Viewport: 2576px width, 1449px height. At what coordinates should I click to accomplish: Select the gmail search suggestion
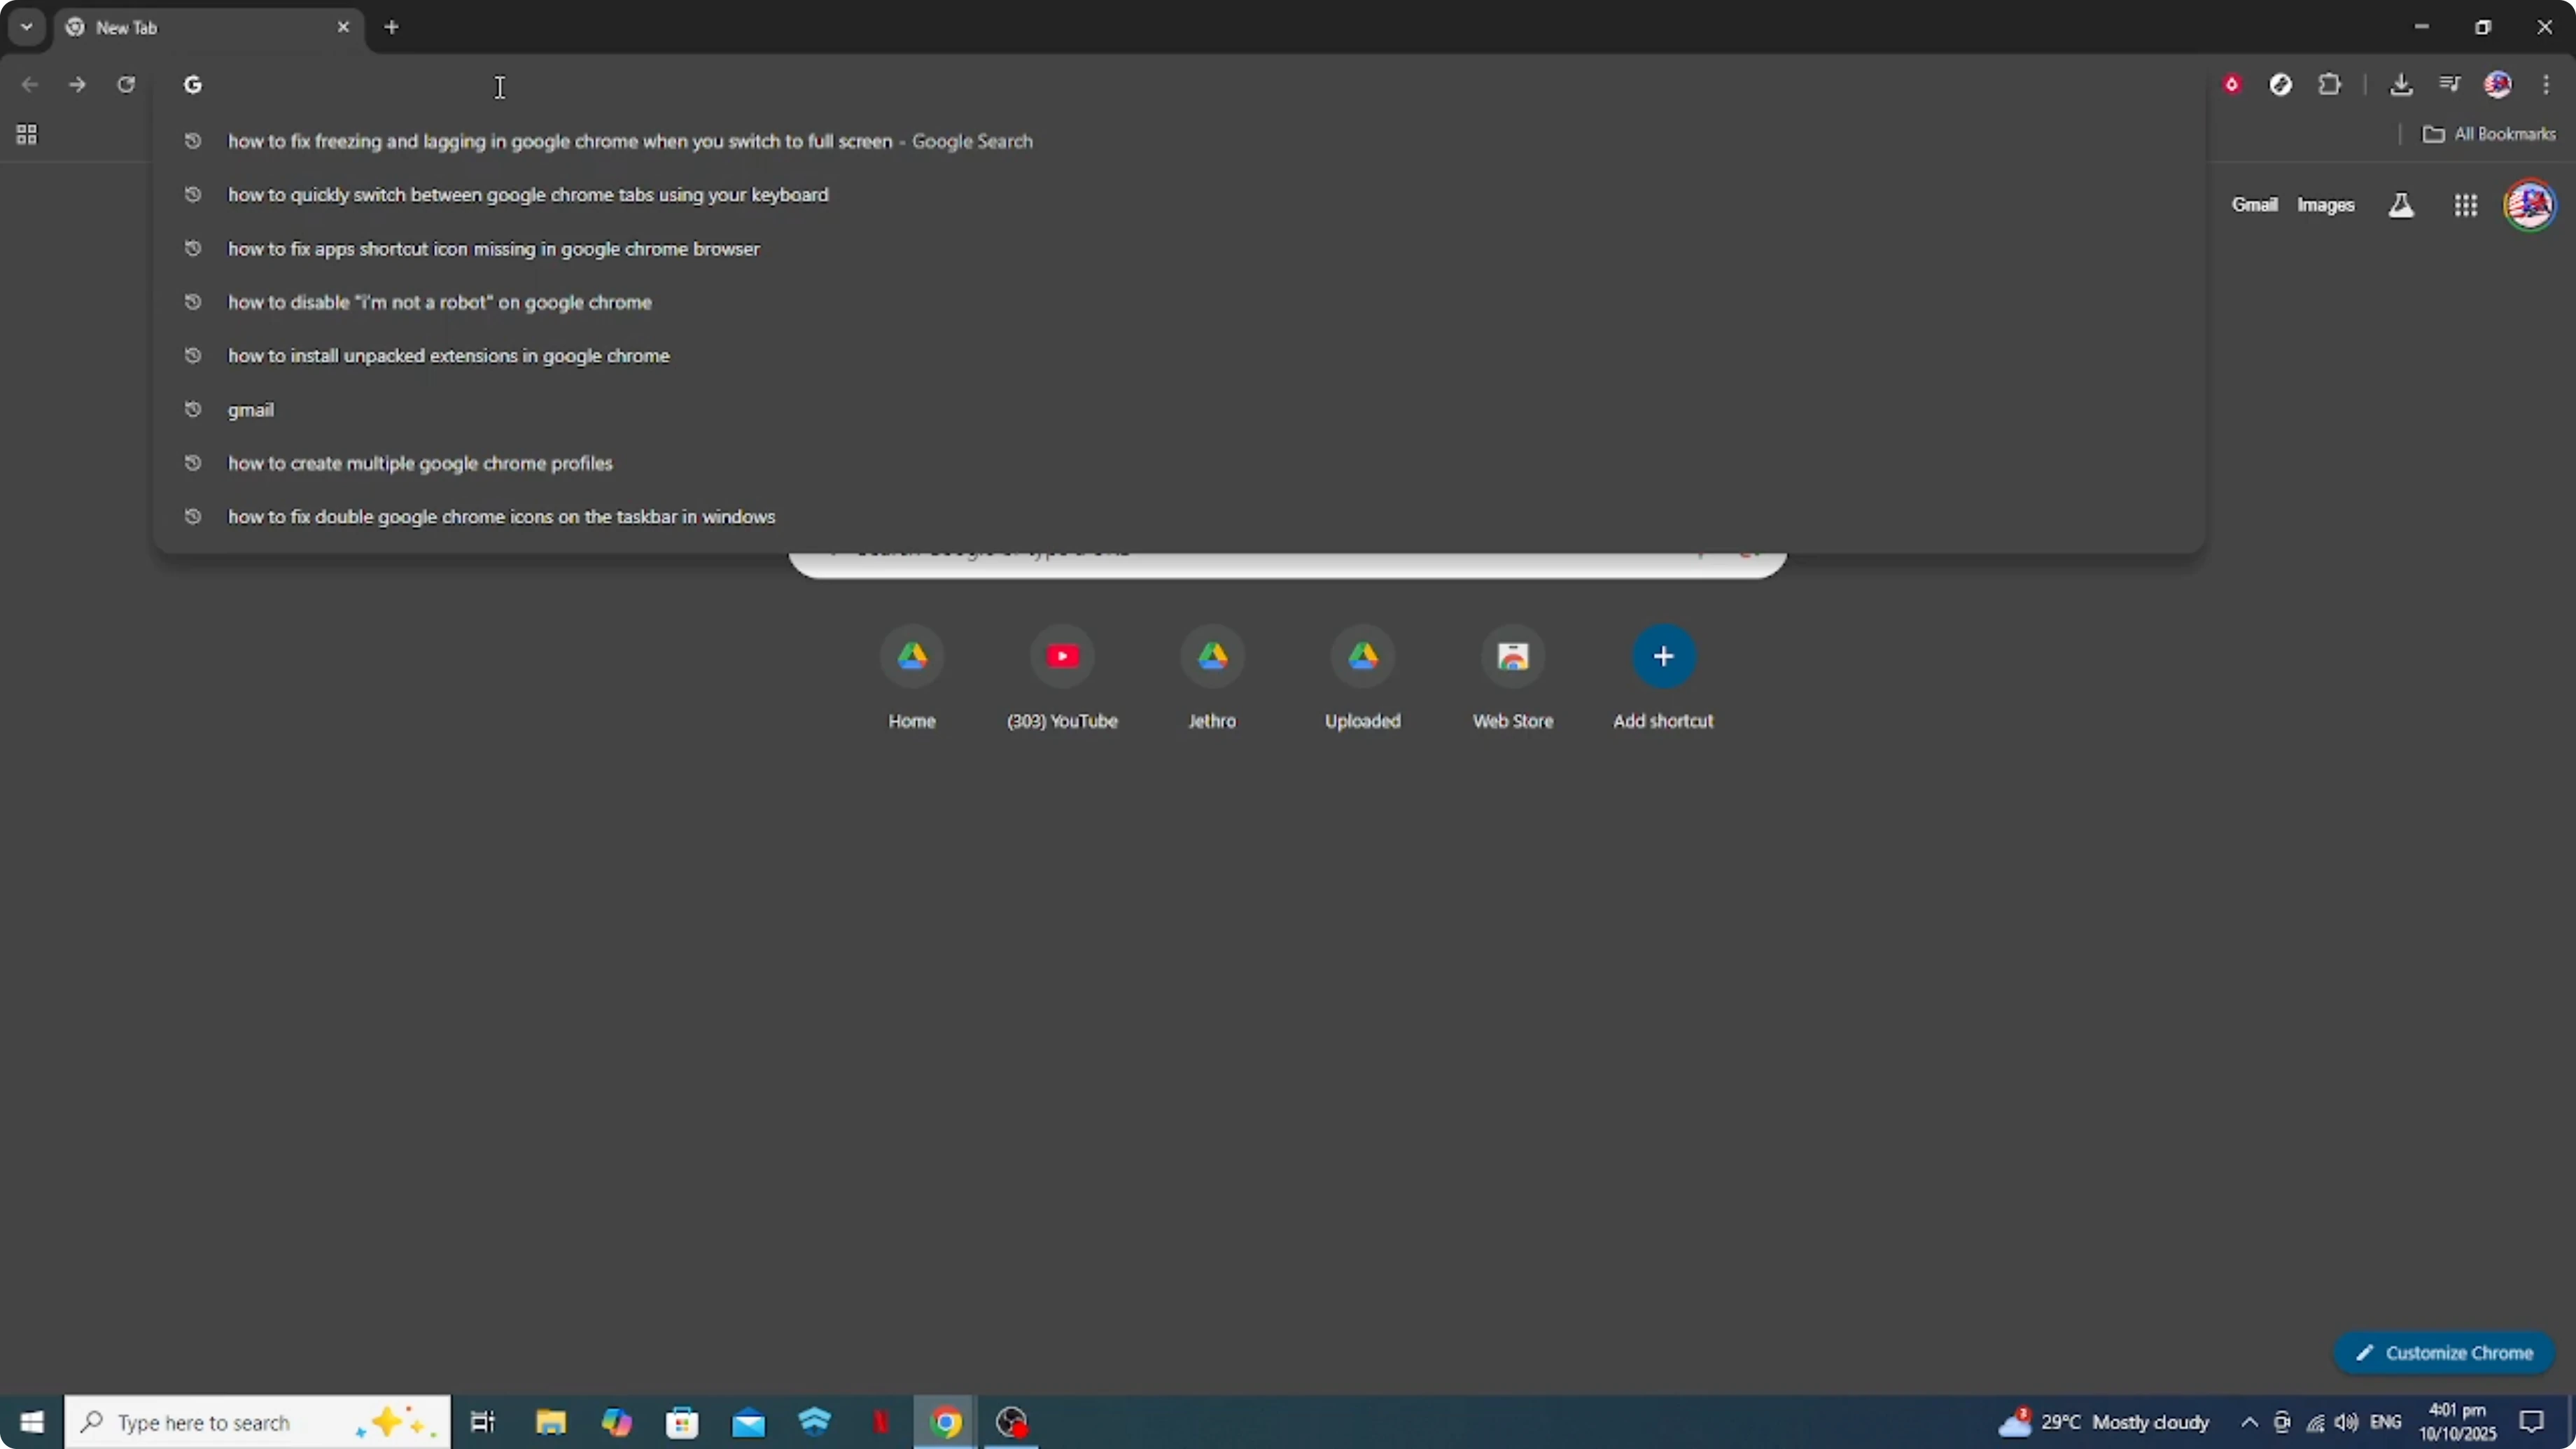coord(251,409)
